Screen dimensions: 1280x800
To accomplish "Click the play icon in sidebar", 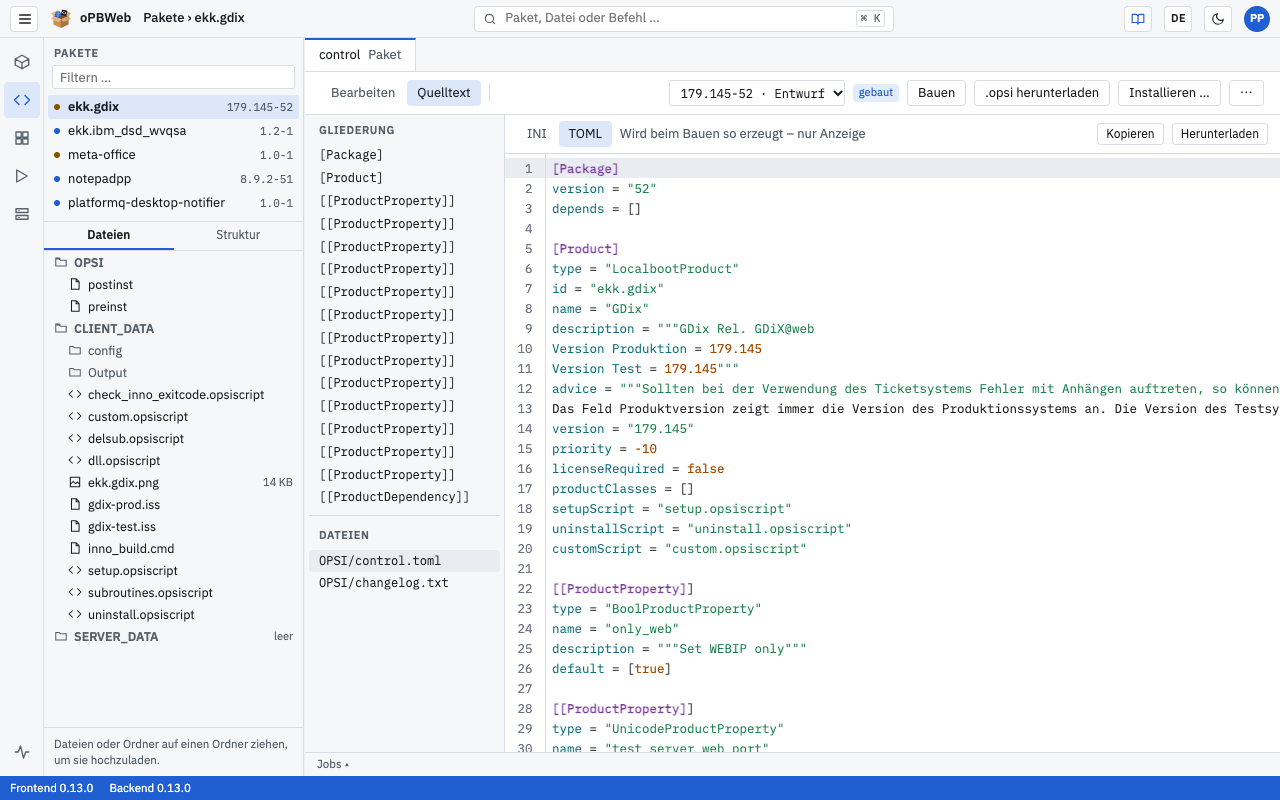I will (x=22, y=176).
